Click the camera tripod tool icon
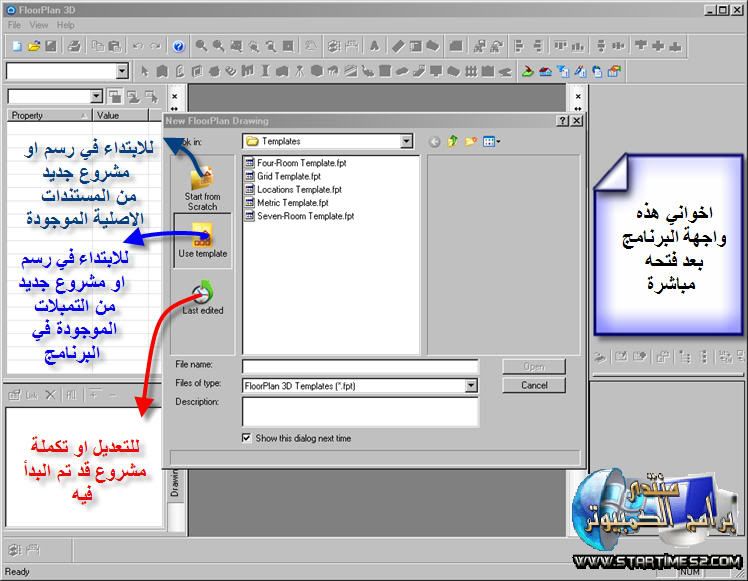The image size is (748, 581). click(299, 72)
